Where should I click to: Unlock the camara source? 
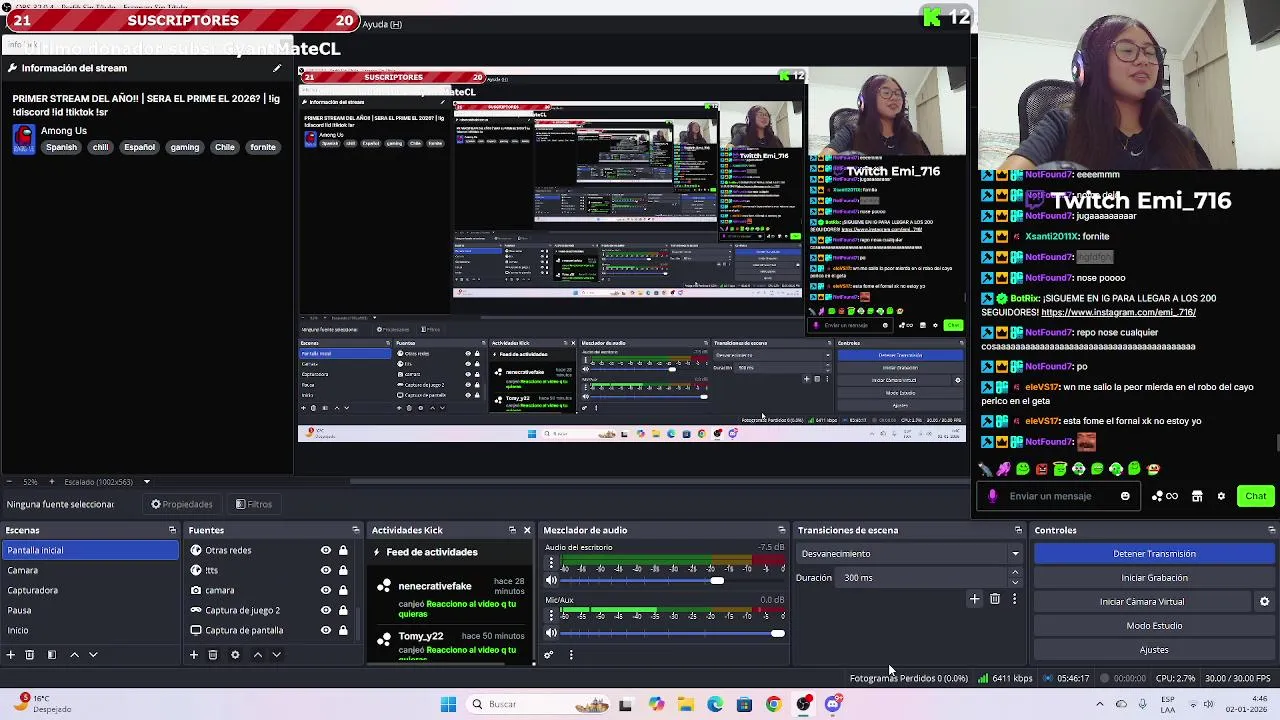[x=343, y=590]
